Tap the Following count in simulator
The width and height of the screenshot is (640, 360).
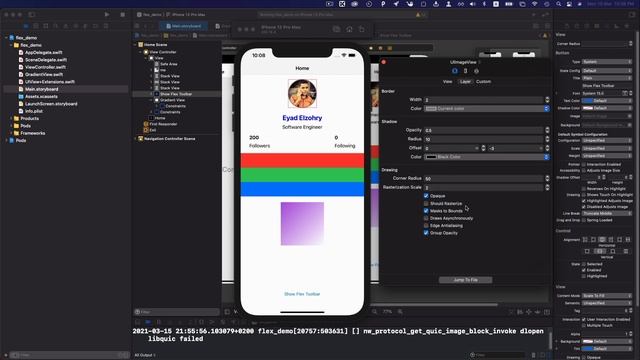pos(336,138)
